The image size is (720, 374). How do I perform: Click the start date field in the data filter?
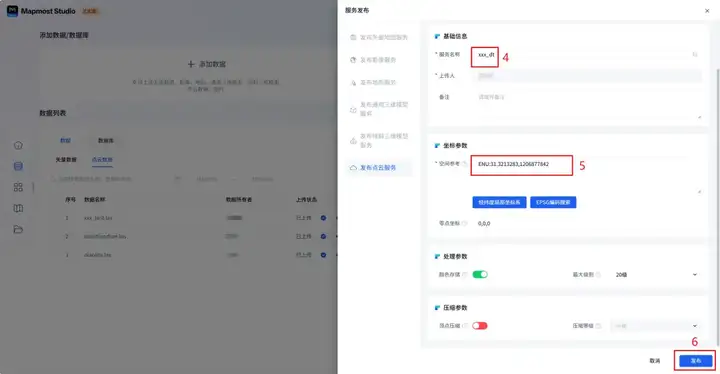[207, 179]
